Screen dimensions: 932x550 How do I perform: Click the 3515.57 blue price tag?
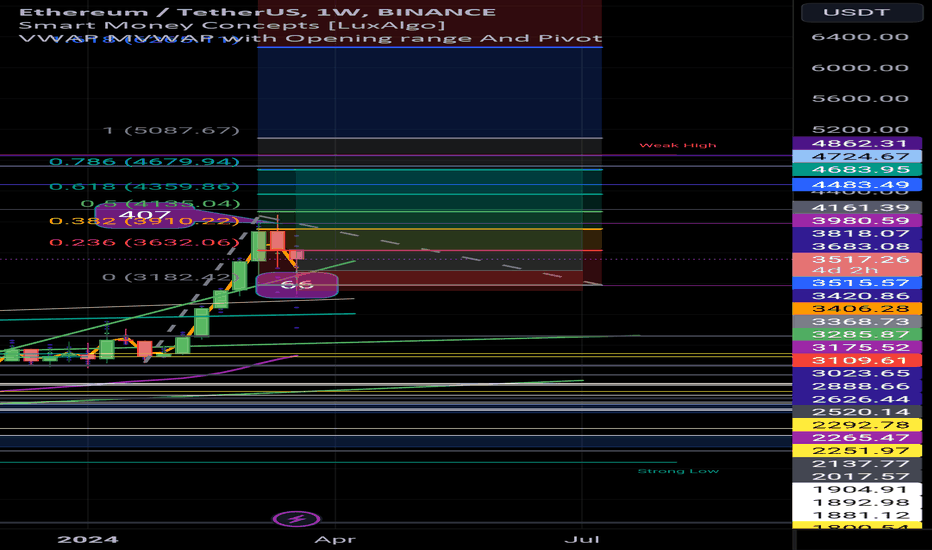pyautogui.click(x=858, y=283)
